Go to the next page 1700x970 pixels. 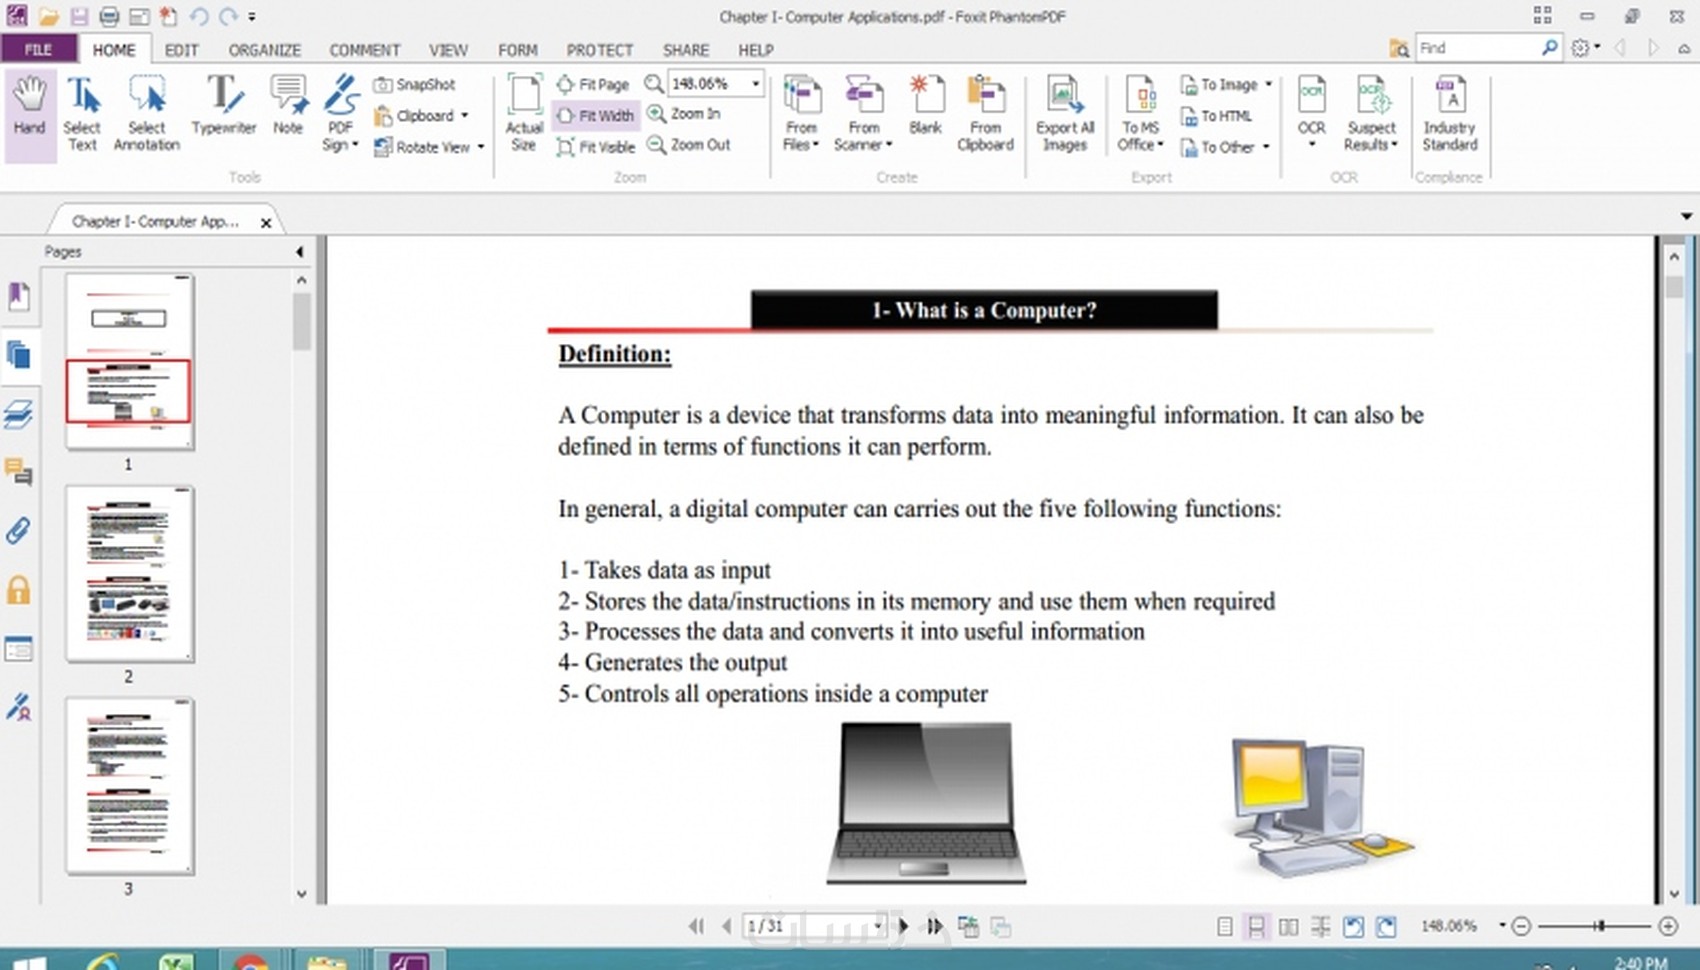point(904,926)
